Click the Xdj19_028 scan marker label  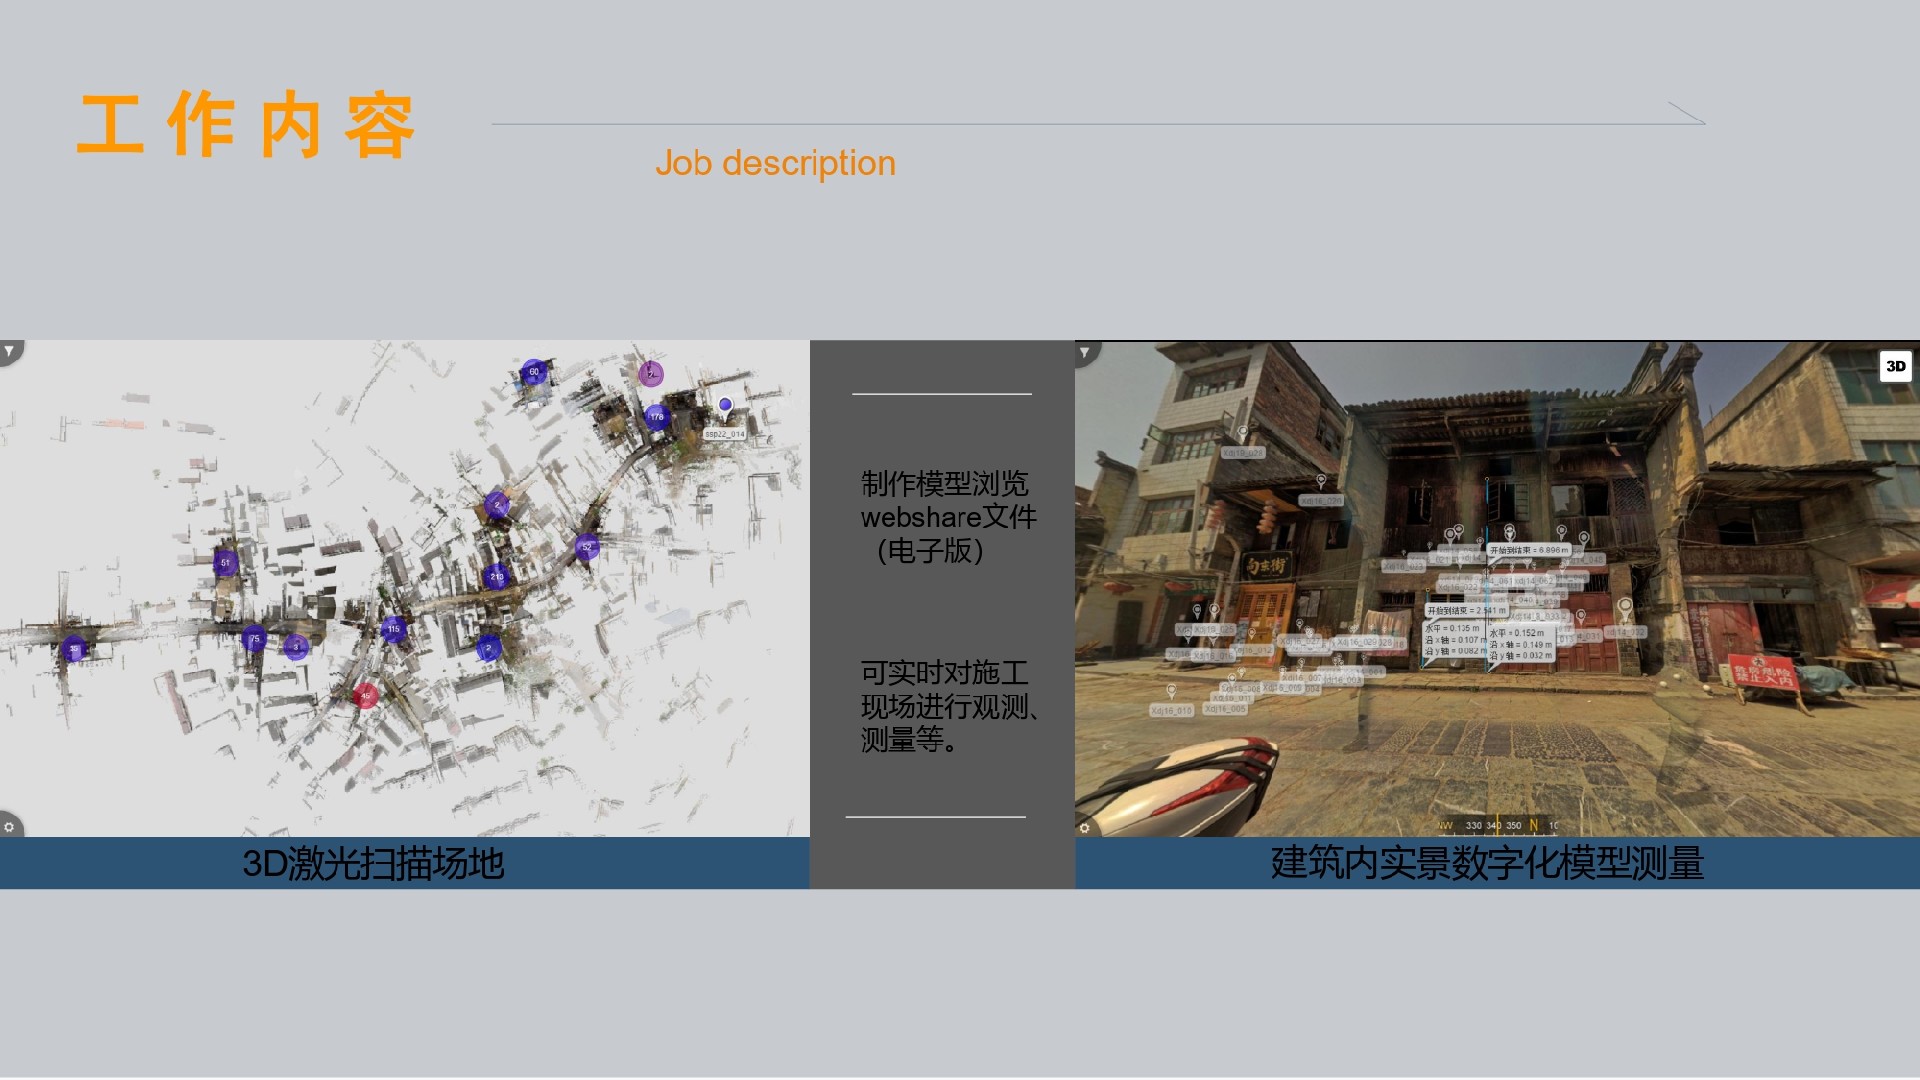[x=1242, y=453]
